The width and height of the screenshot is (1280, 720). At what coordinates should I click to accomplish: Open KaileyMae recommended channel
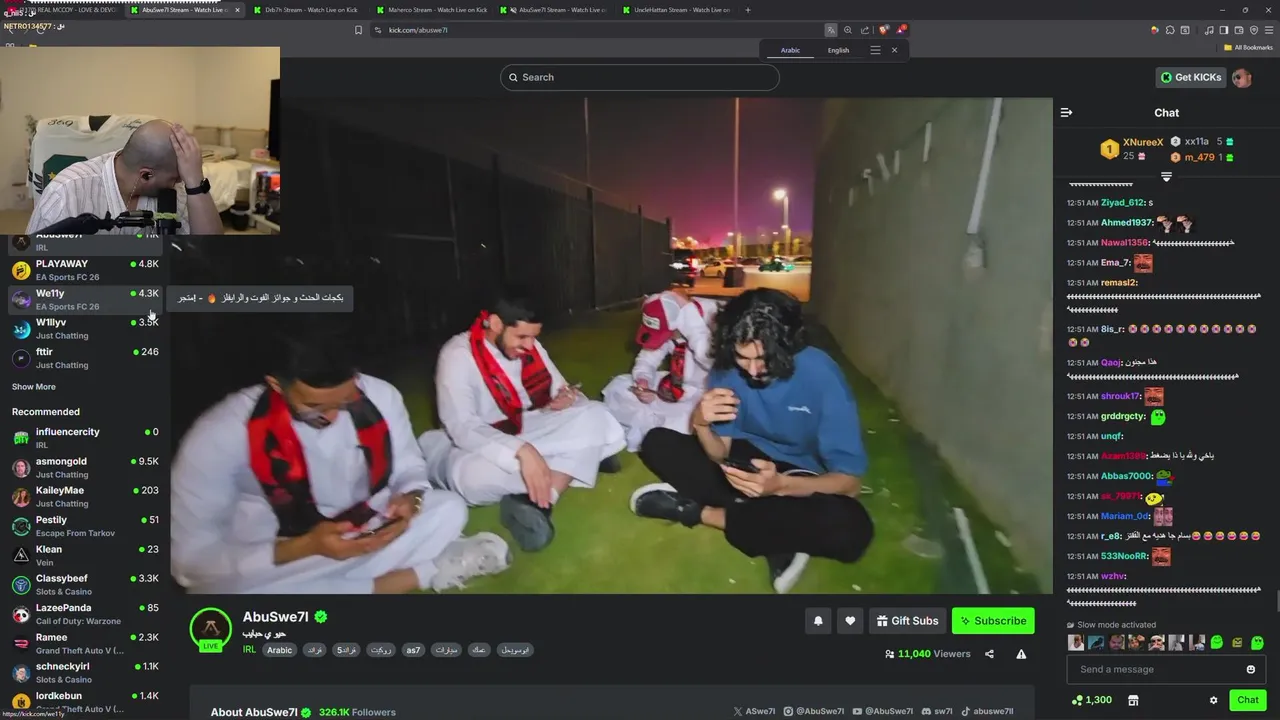[x=85, y=497]
